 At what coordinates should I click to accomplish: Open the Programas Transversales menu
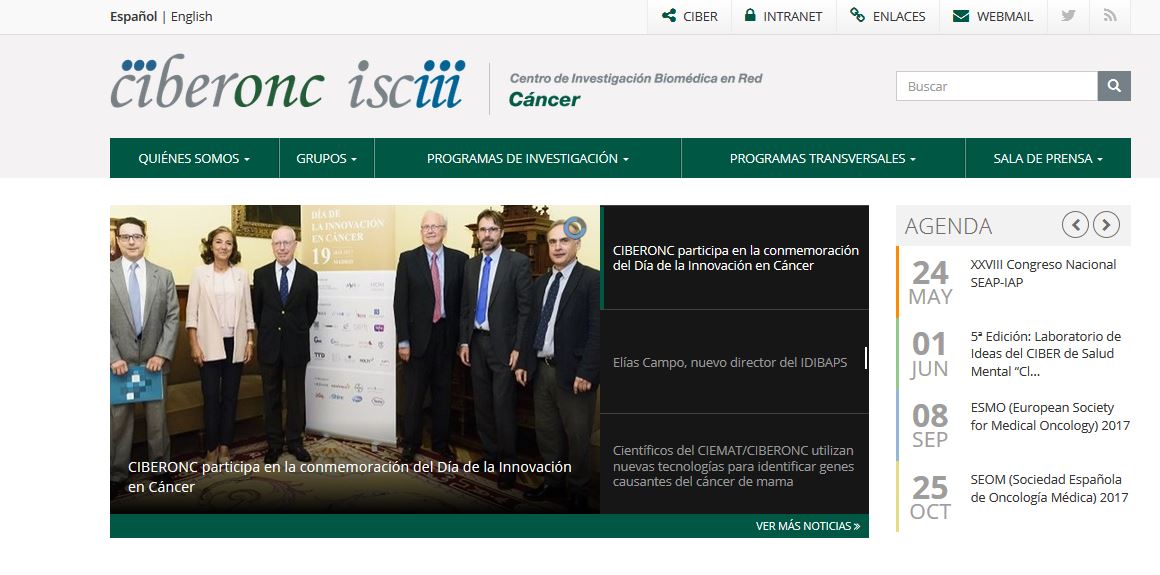click(x=822, y=158)
